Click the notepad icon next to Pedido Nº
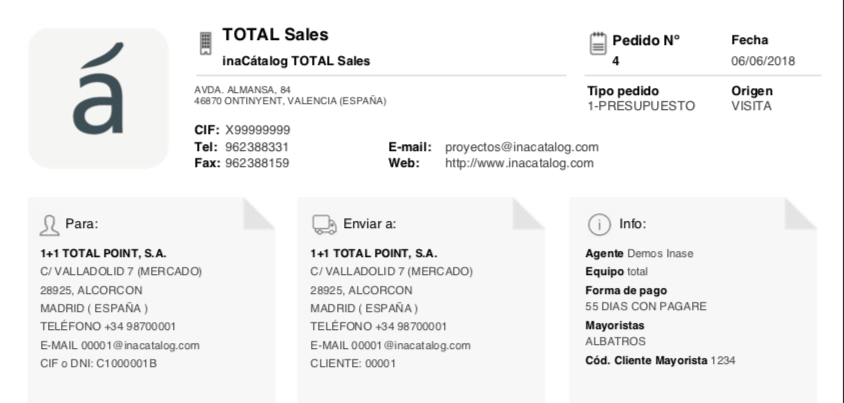The image size is (844, 403). coord(598,44)
